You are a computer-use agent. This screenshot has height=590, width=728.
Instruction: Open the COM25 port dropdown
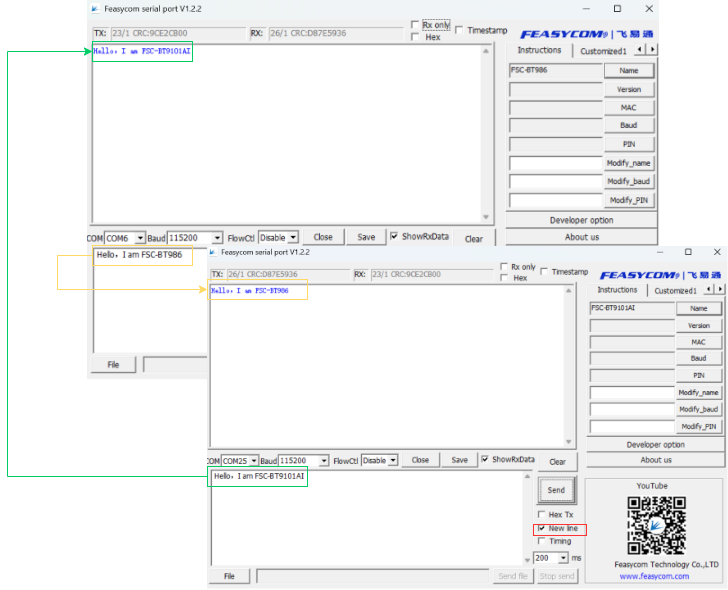254,461
